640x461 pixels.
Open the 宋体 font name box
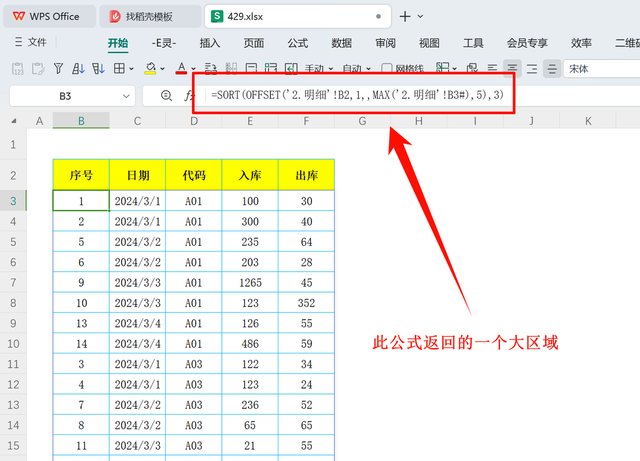(x=602, y=69)
